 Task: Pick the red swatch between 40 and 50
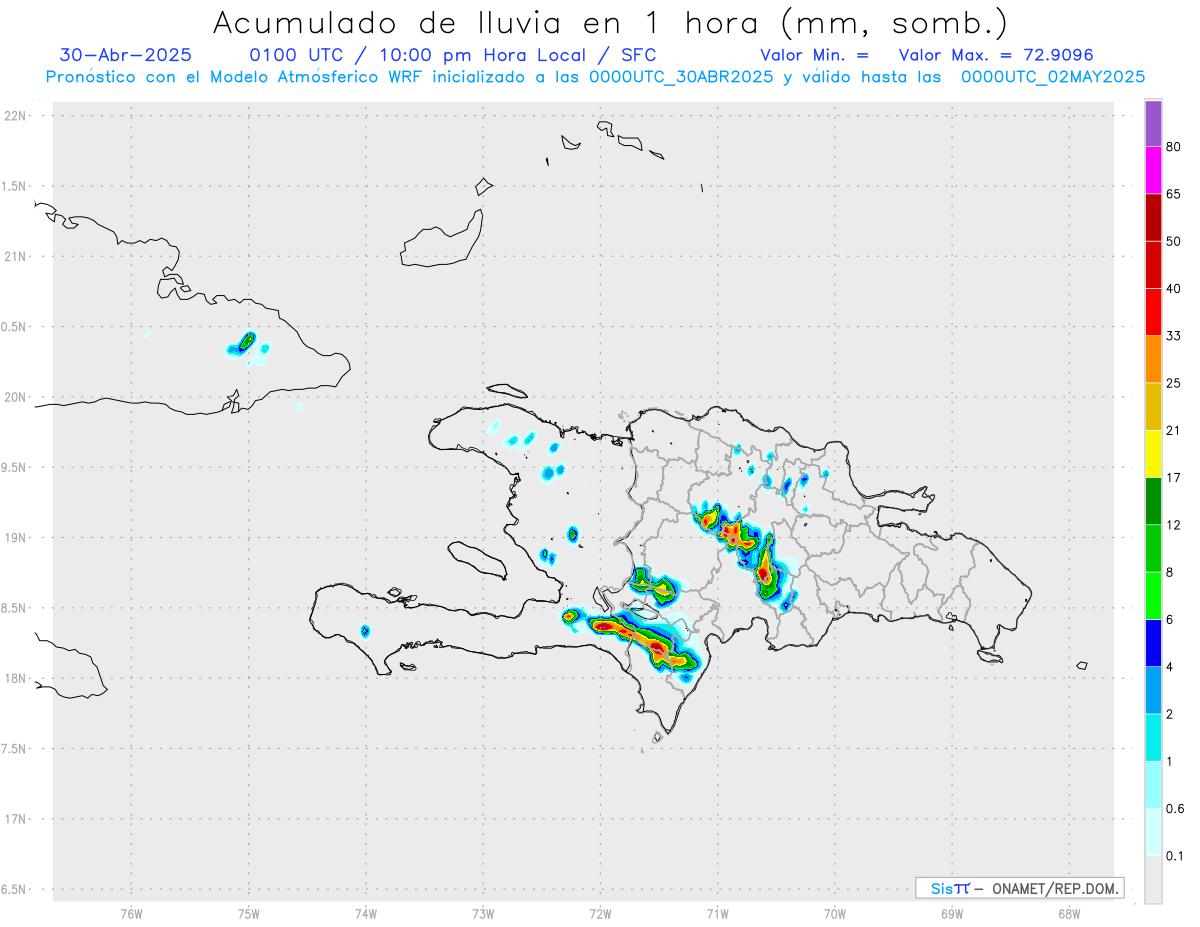point(1153,265)
